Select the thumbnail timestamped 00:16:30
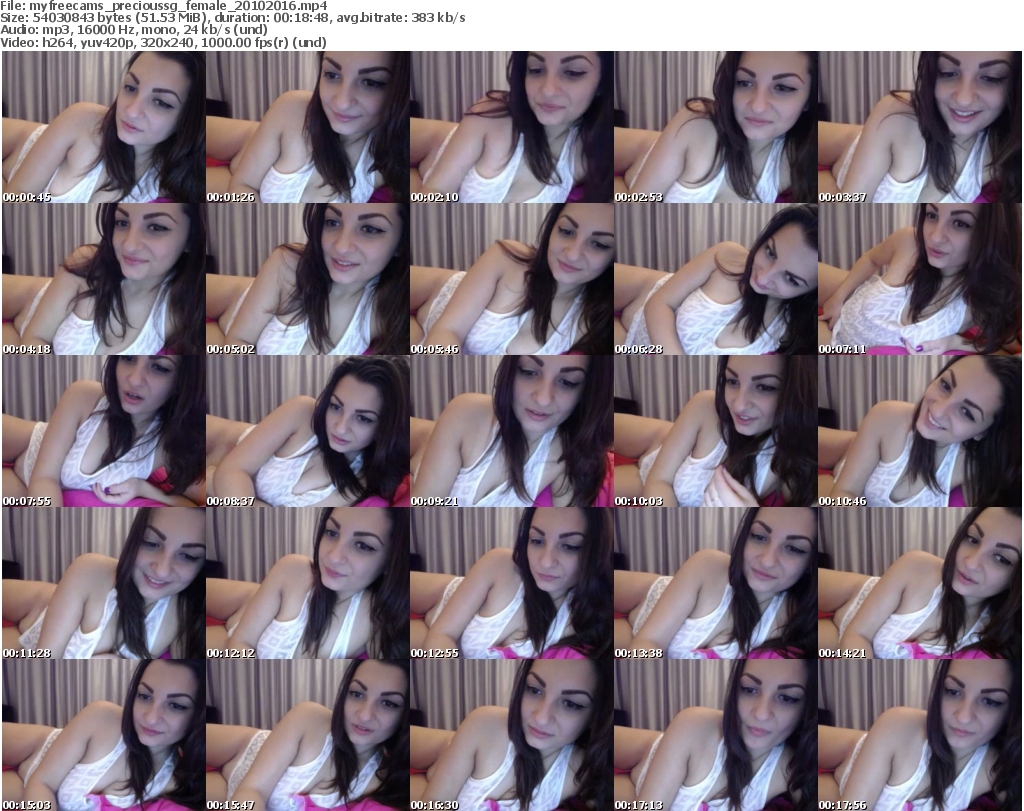The height and width of the screenshot is (811, 1024). pos(512,735)
